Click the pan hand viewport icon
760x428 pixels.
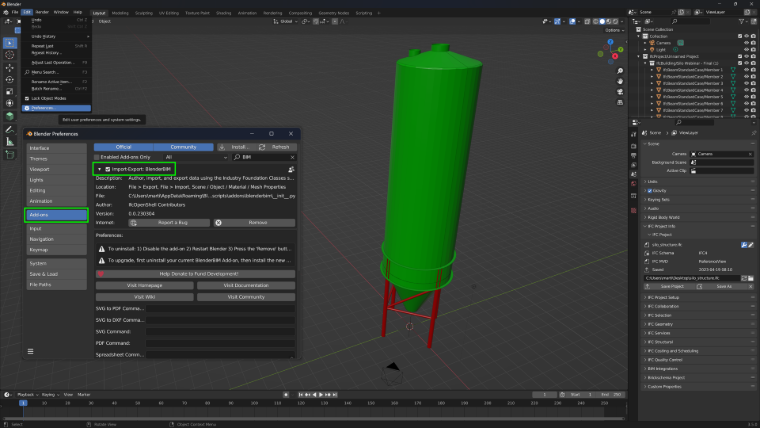click(x=620, y=81)
